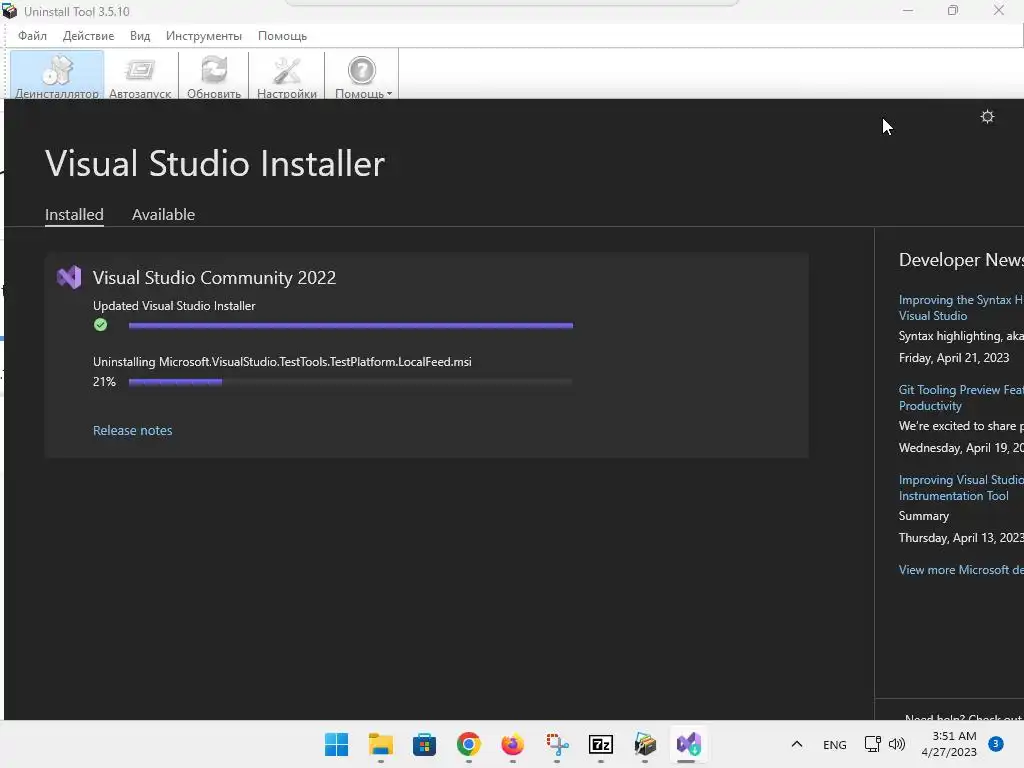This screenshot has width=1024, height=768.
Task: Click the 21% progress percentage label
Action: [104, 382]
